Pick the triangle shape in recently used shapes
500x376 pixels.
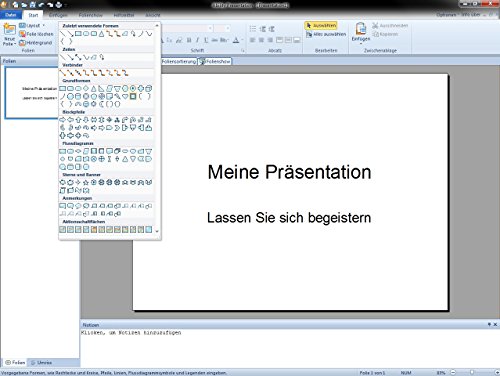click(x=102, y=34)
